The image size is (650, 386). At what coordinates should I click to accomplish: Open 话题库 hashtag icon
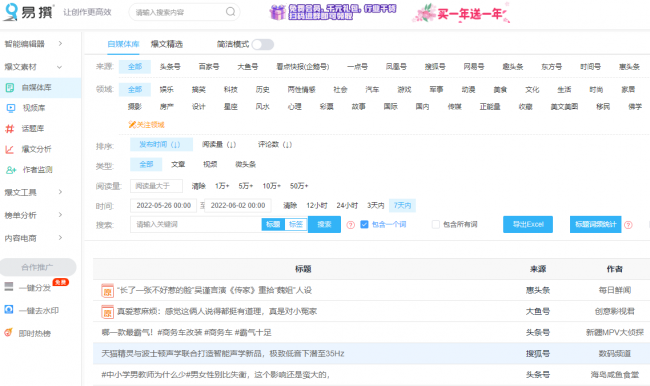[x=10, y=129]
